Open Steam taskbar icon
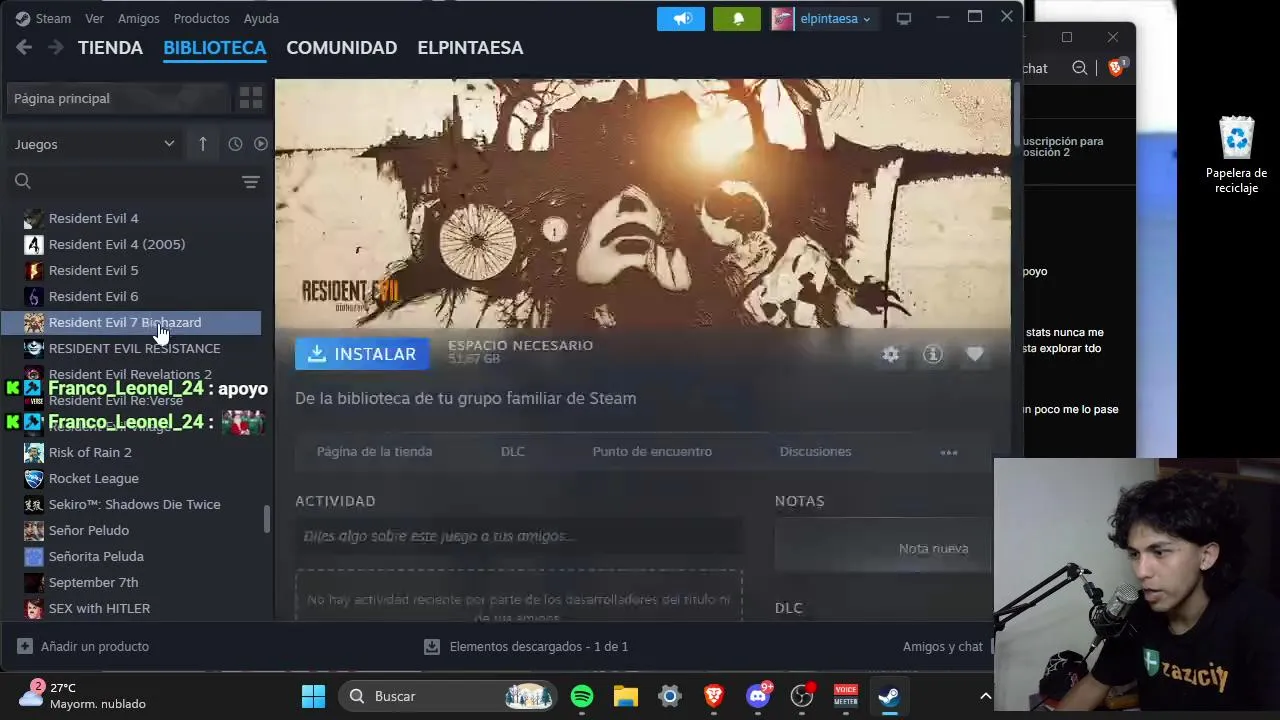The image size is (1280, 720). click(x=889, y=696)
